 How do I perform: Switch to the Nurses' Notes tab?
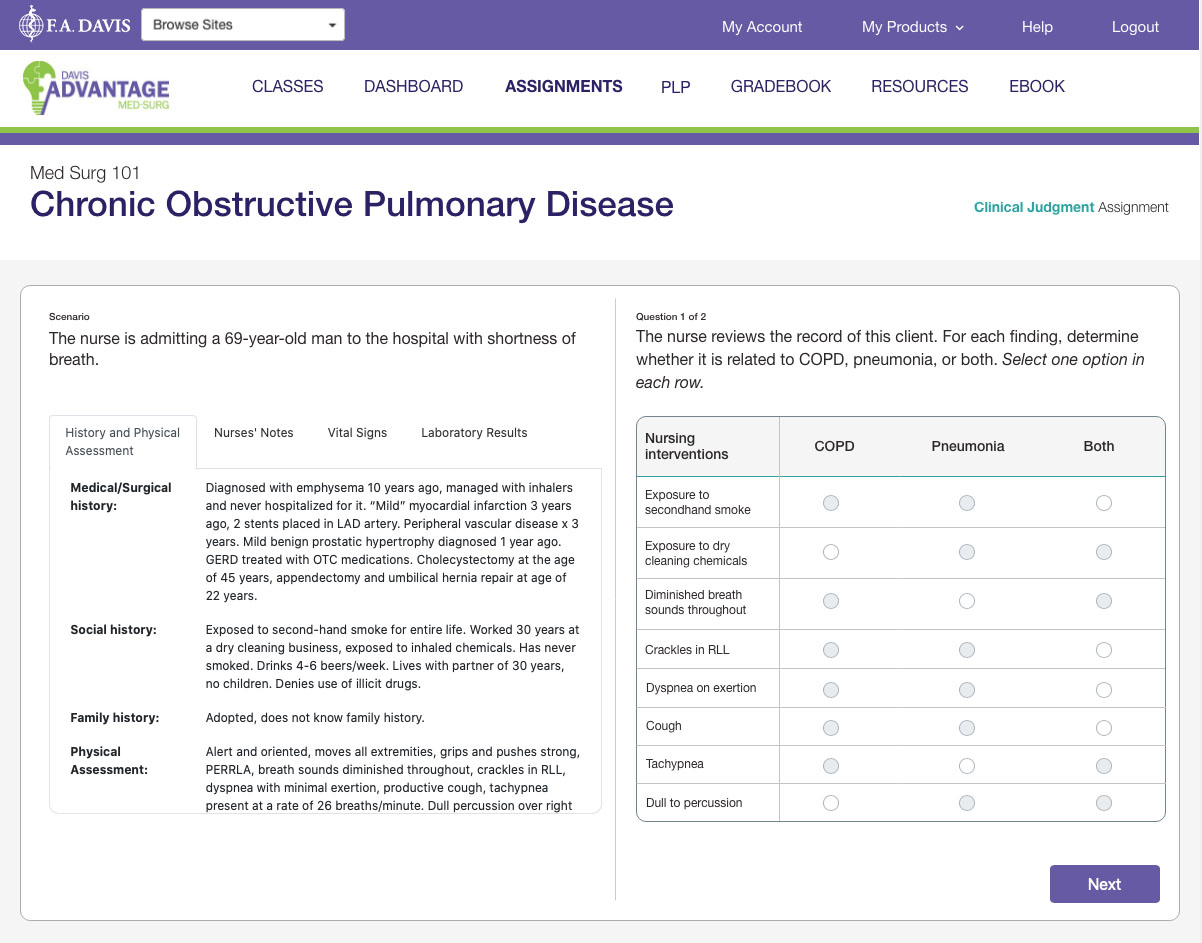click(x=254, y=433)
